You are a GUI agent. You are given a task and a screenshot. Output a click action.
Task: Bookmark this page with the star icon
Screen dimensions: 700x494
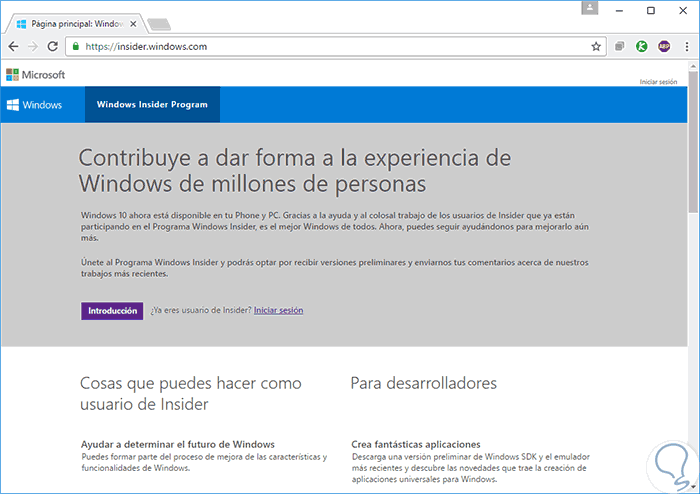(x=596, y=46)
